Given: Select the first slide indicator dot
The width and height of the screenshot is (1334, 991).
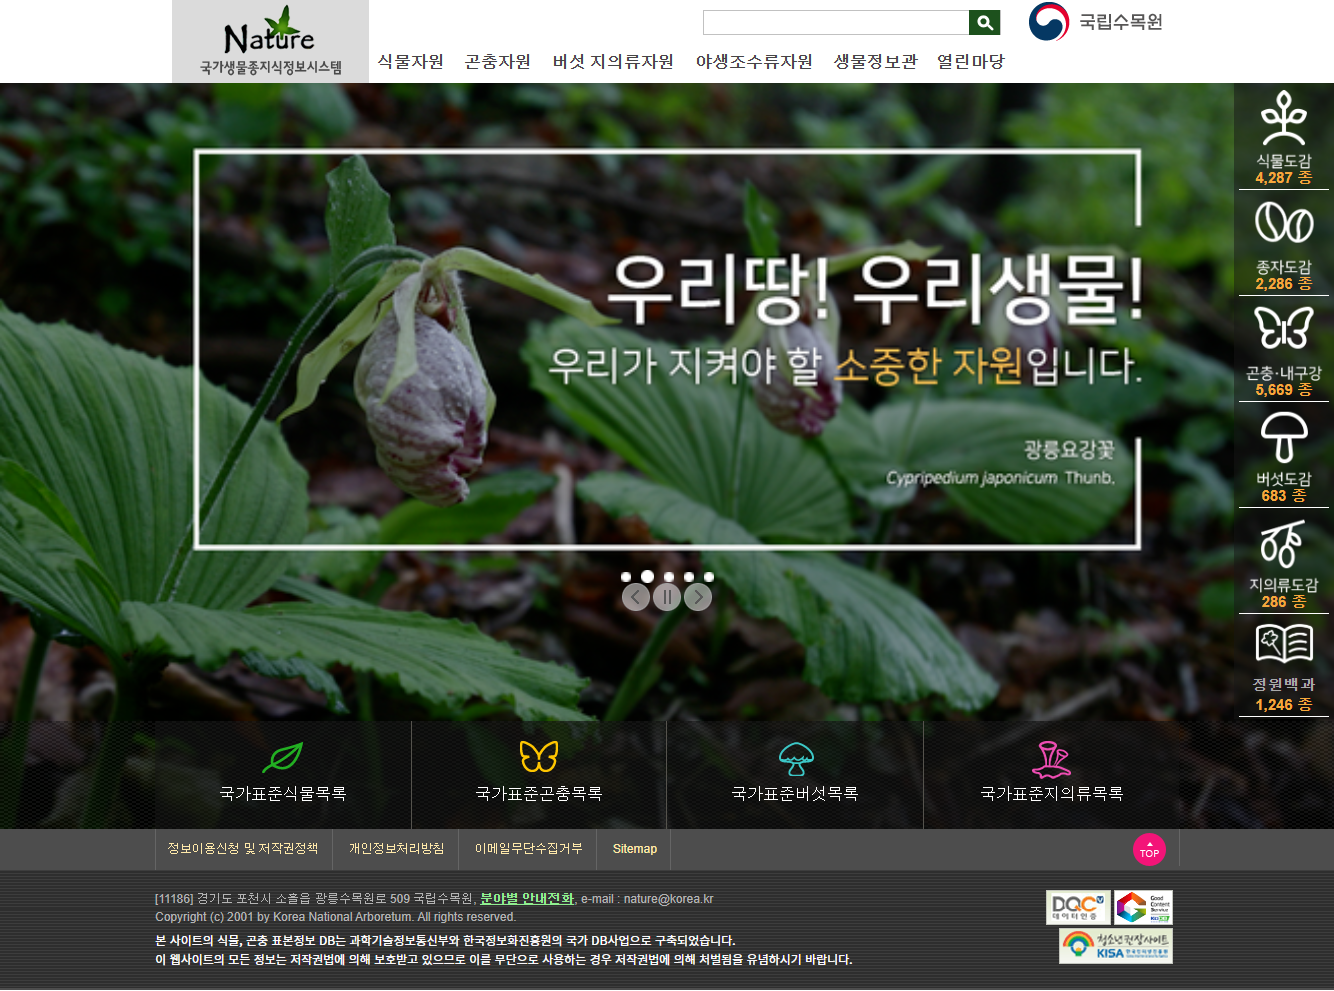Looking at the screenshot, I should (x=626, y=577).
